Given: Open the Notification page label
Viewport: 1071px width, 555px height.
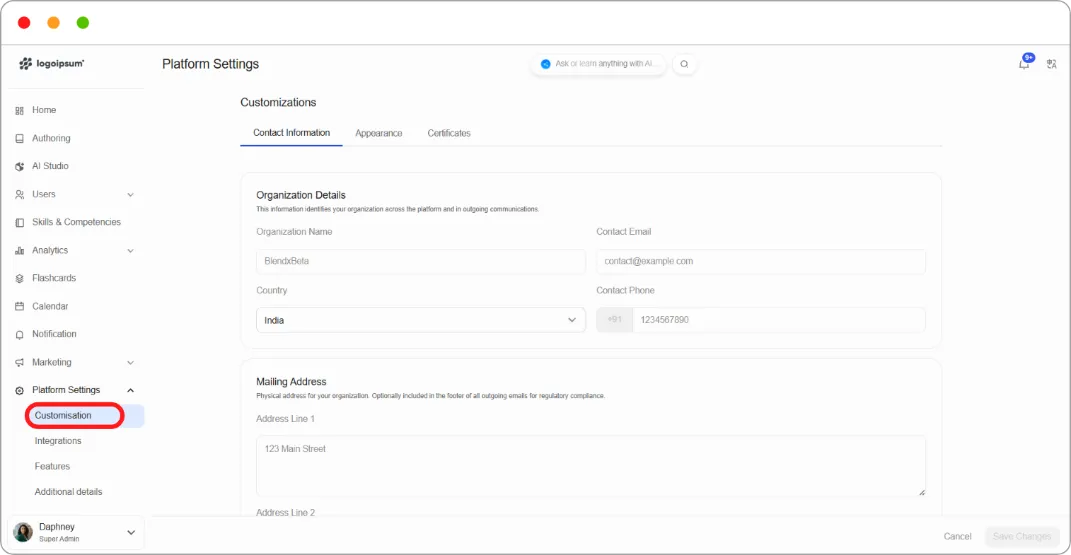Looking at the screenshot, I should pos(54,334).
